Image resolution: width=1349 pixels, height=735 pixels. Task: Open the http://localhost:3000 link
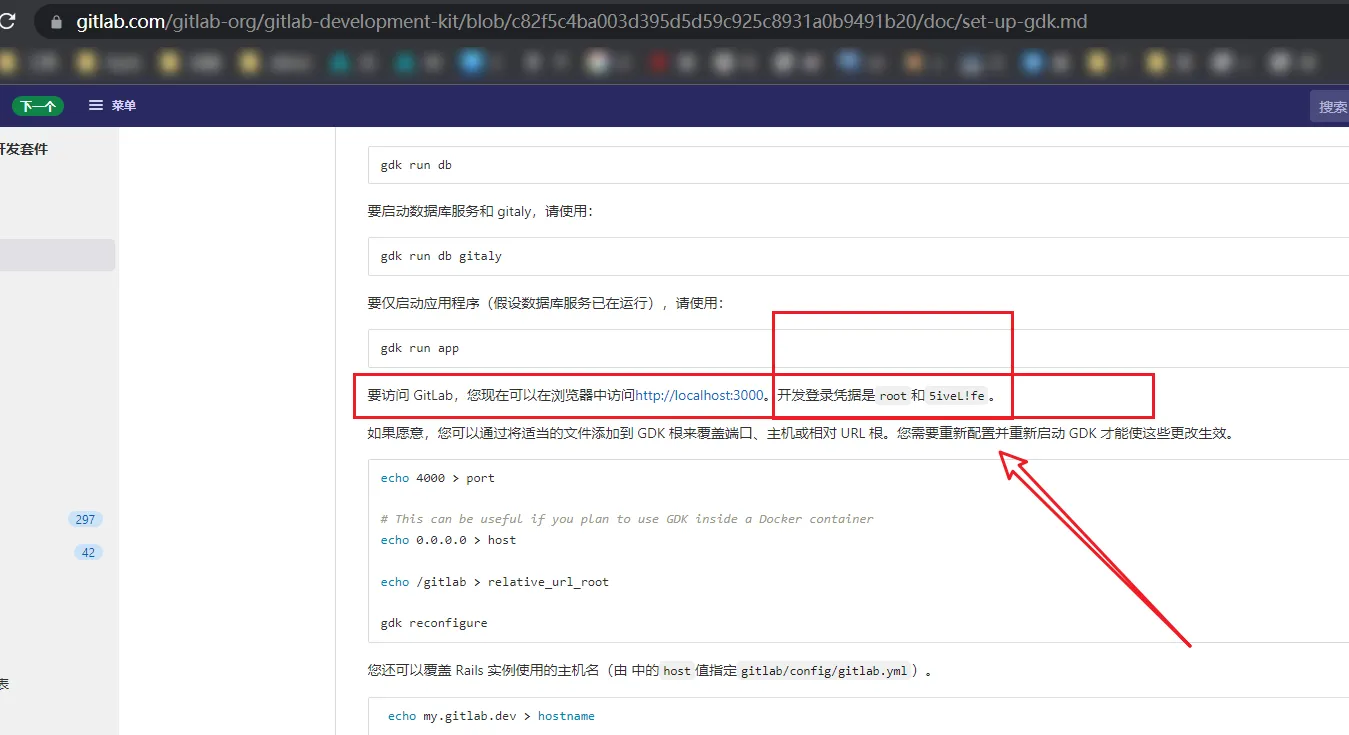[x=699, y=395]
